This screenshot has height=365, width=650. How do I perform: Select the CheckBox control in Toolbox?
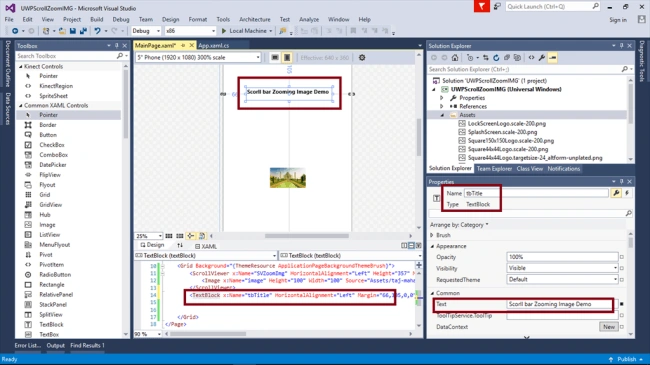52,145
